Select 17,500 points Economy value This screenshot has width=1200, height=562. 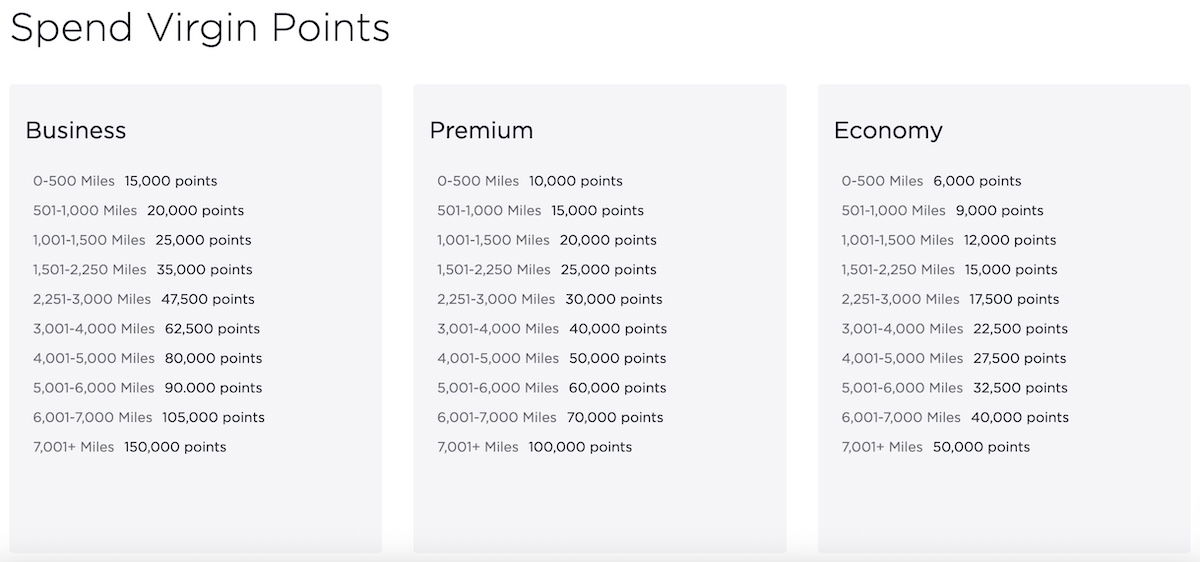[x=1014, y=299]
